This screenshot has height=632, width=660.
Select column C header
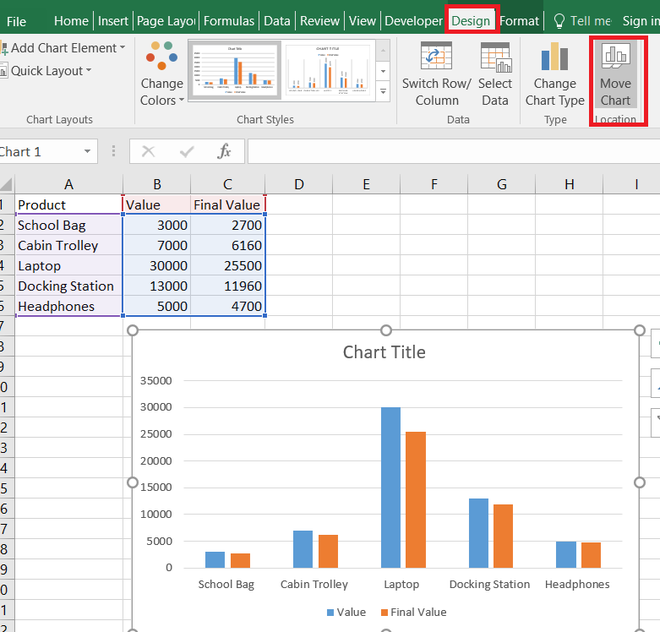(228, 184)
